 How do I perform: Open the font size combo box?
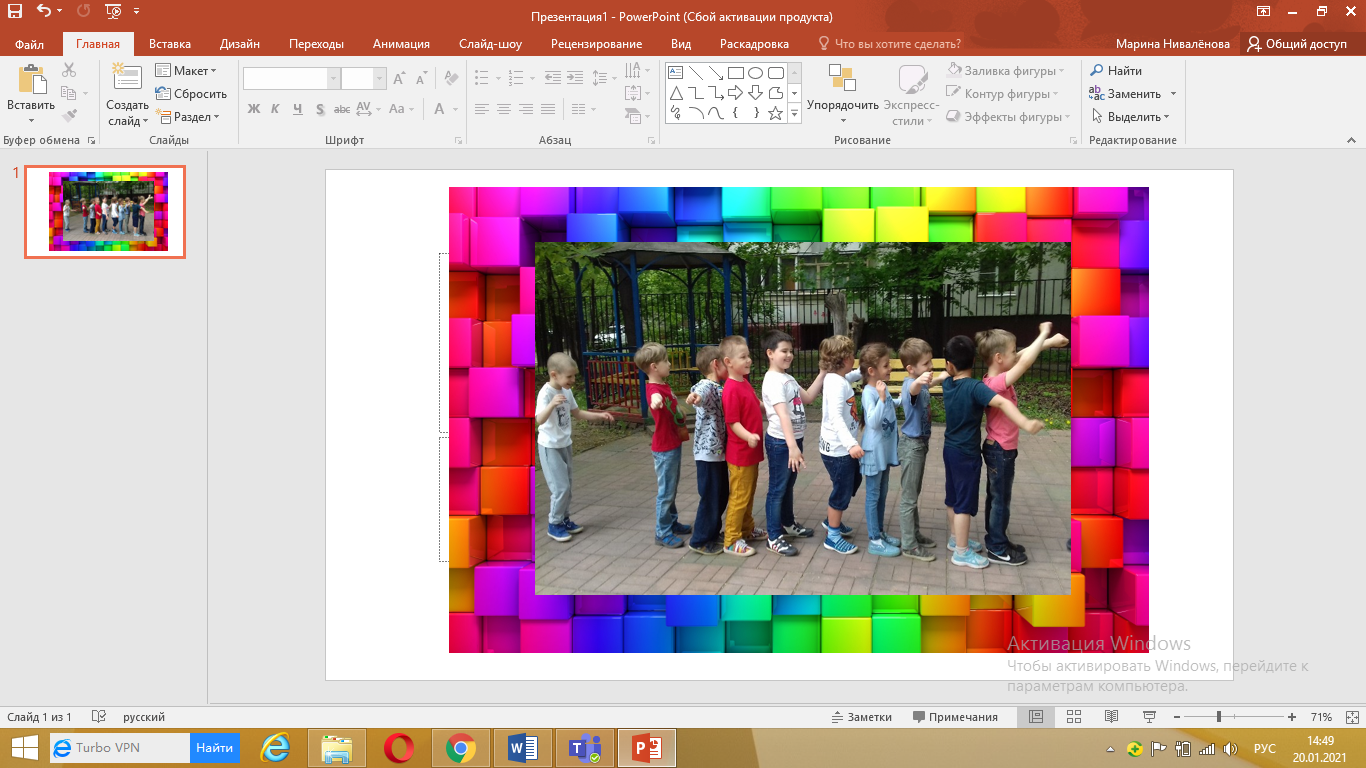point(364,78)
